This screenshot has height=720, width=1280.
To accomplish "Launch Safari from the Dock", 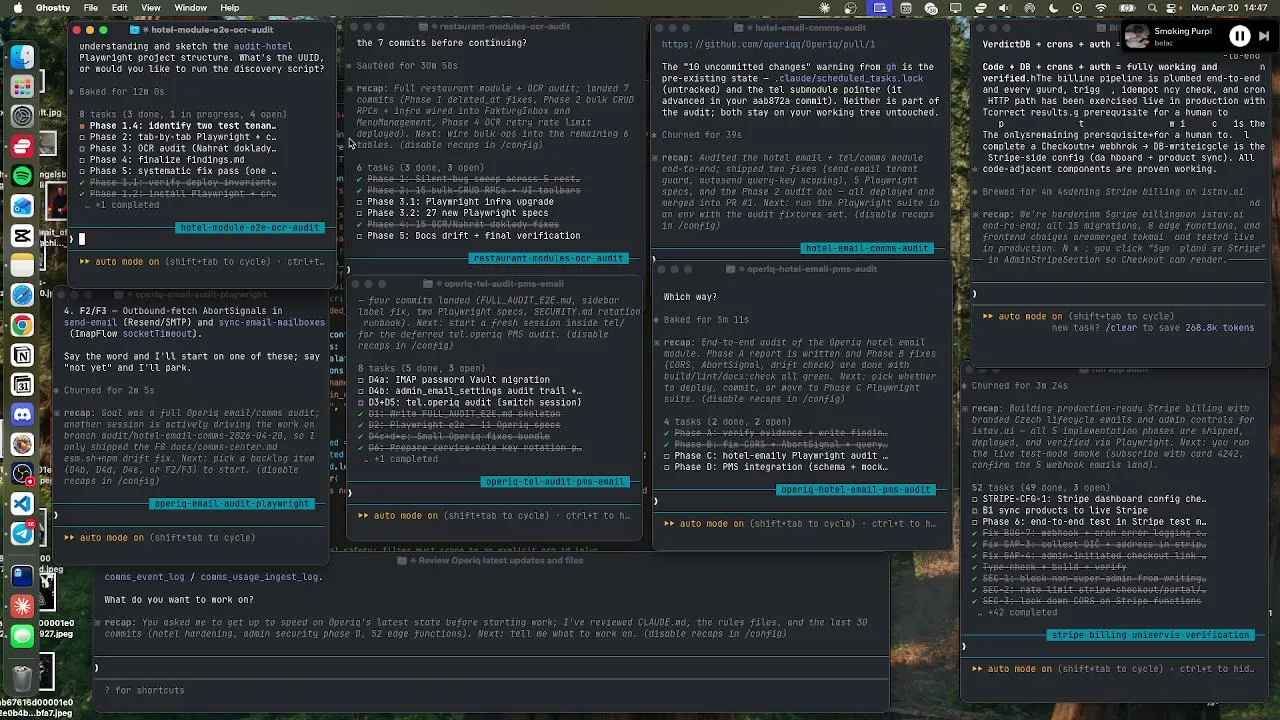I will tap(22, 296).
